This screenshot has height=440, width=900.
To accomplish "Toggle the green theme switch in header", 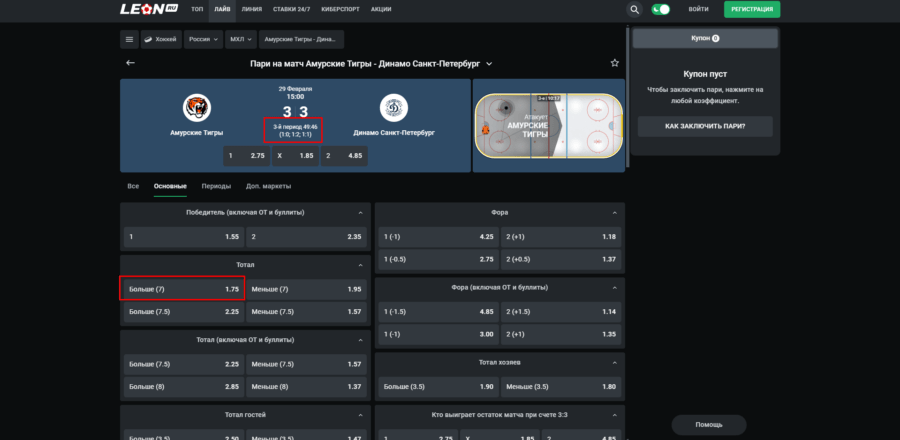I will pyautogui.click(x=660, y=9).
